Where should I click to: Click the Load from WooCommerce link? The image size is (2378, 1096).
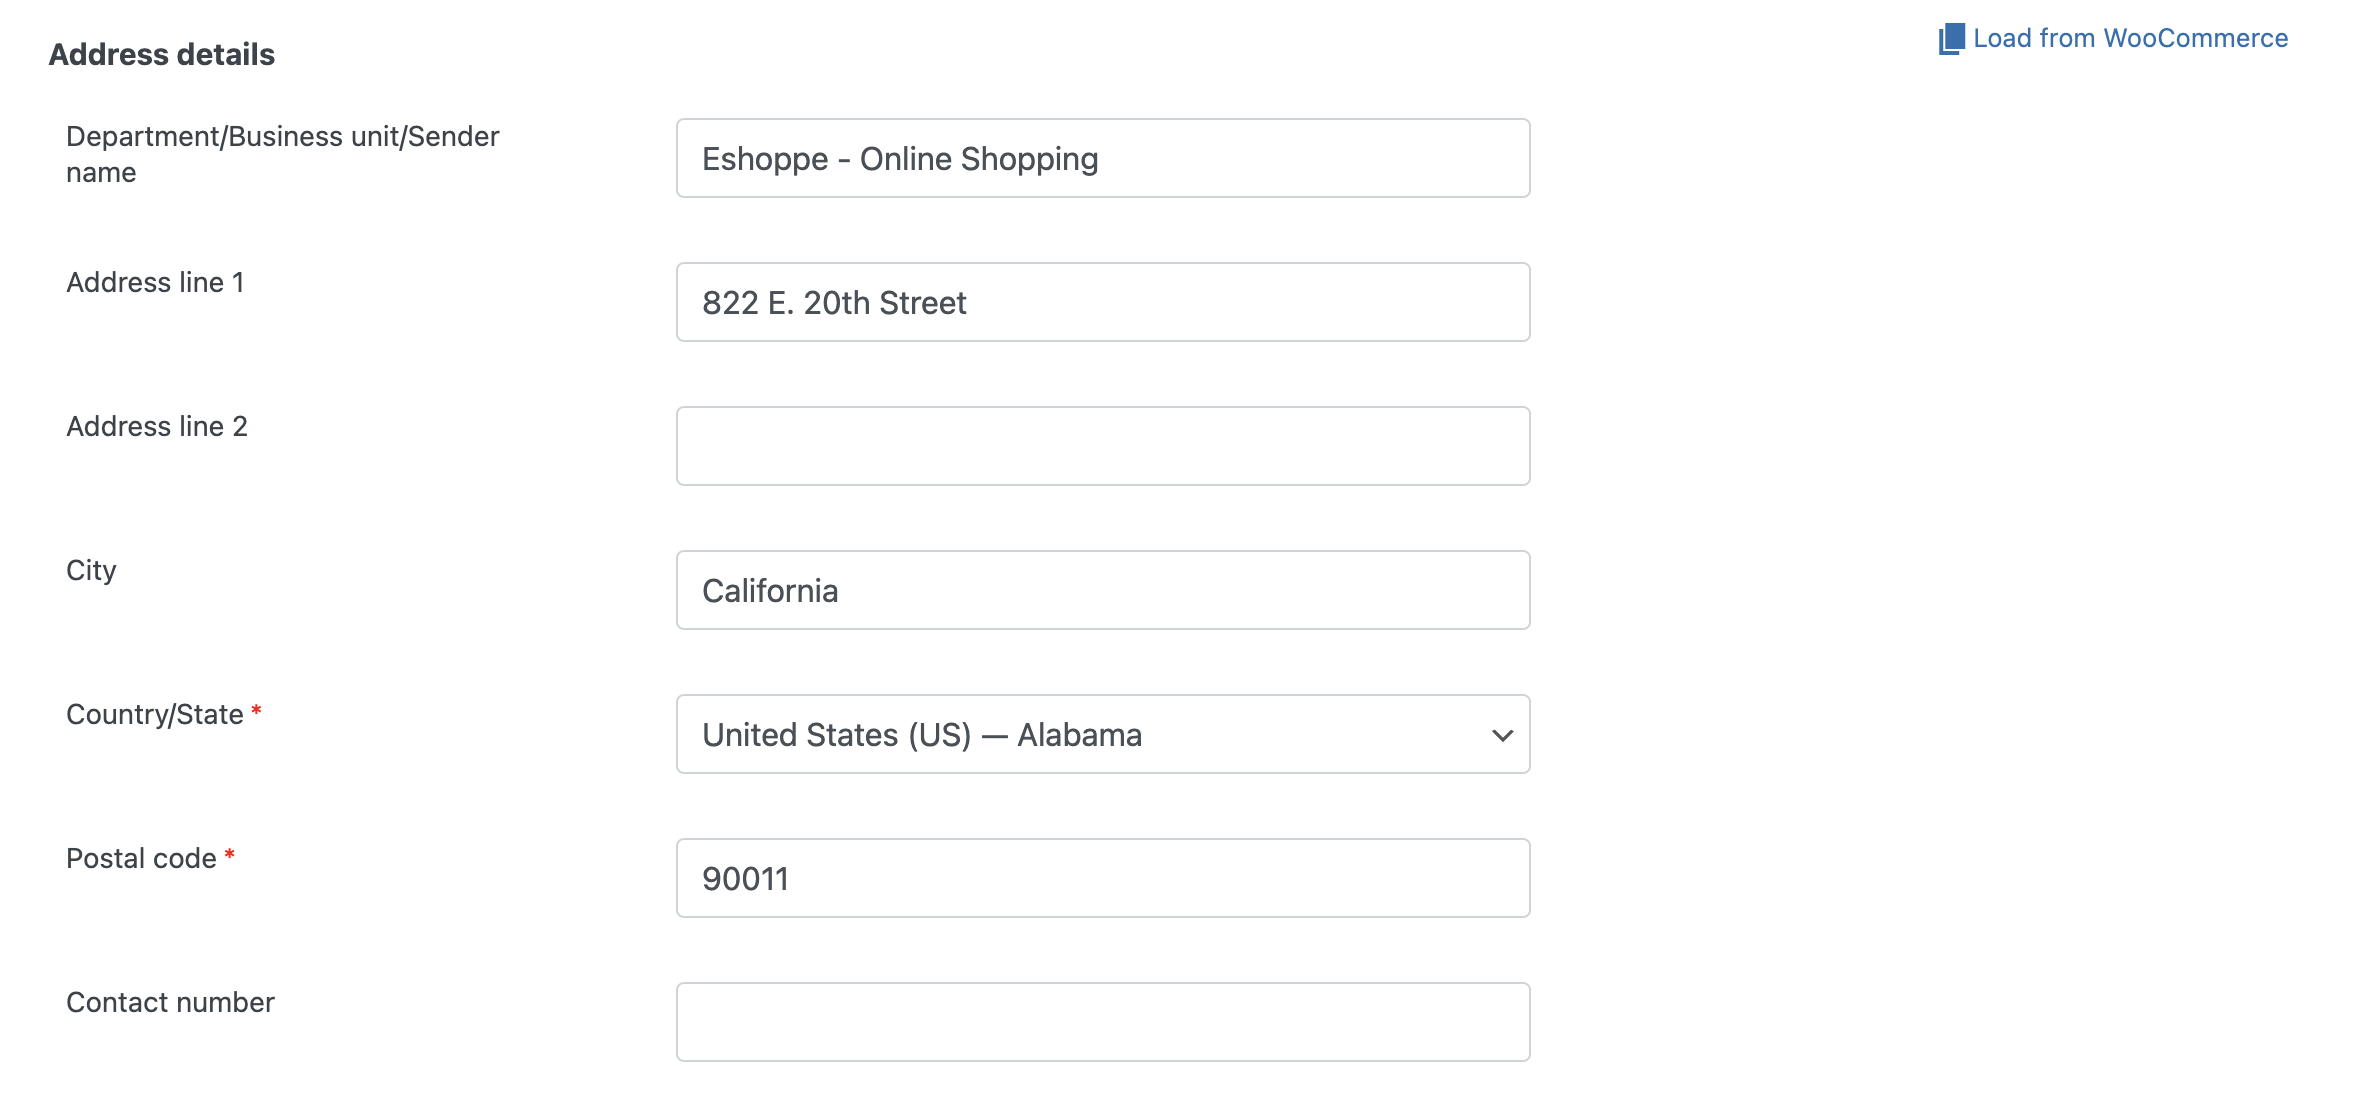pyautogui.click(x=2130, y=38)
